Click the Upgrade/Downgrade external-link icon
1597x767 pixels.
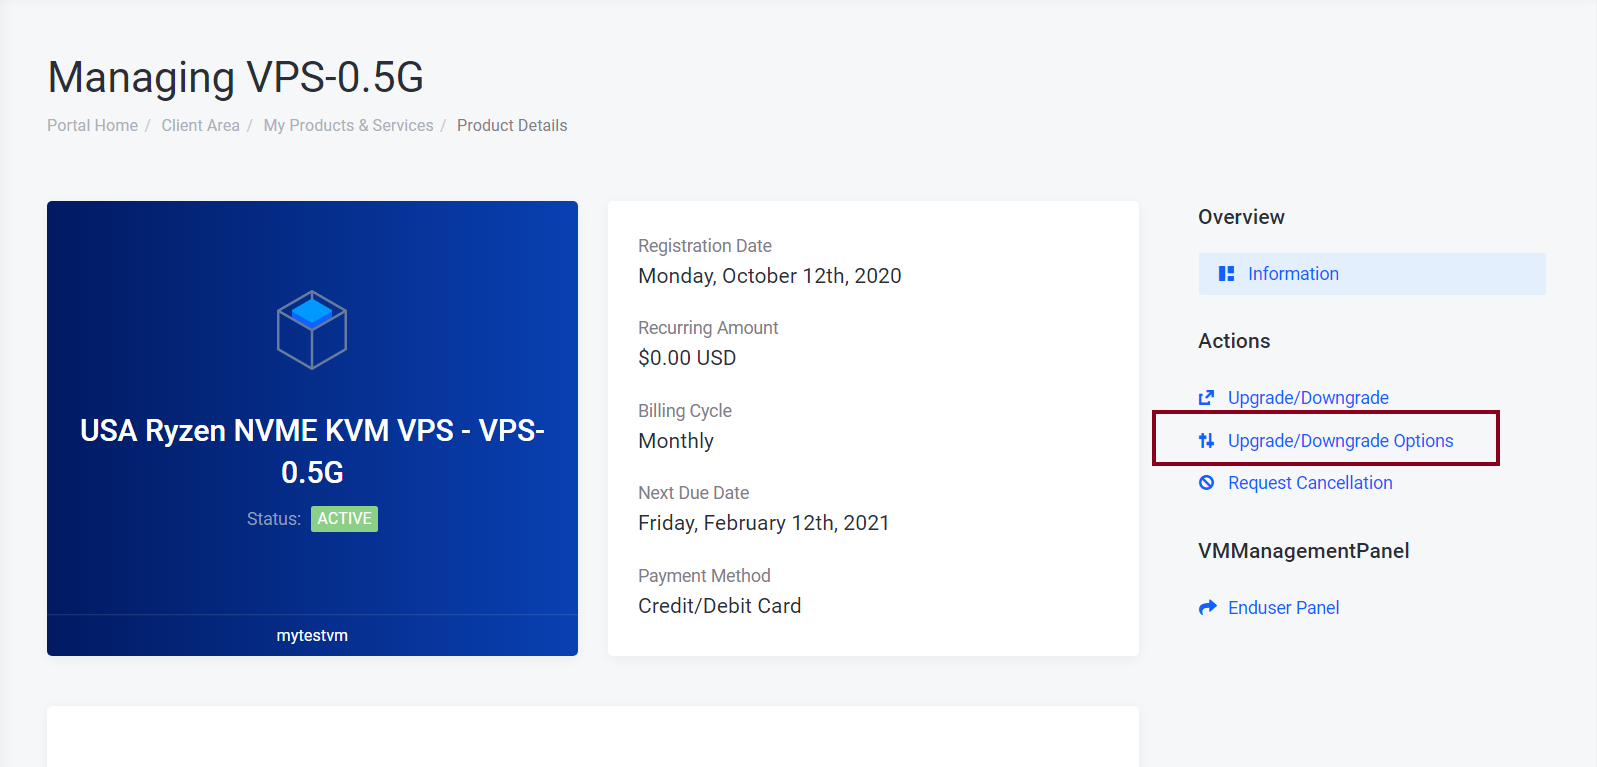point(1206,398)
